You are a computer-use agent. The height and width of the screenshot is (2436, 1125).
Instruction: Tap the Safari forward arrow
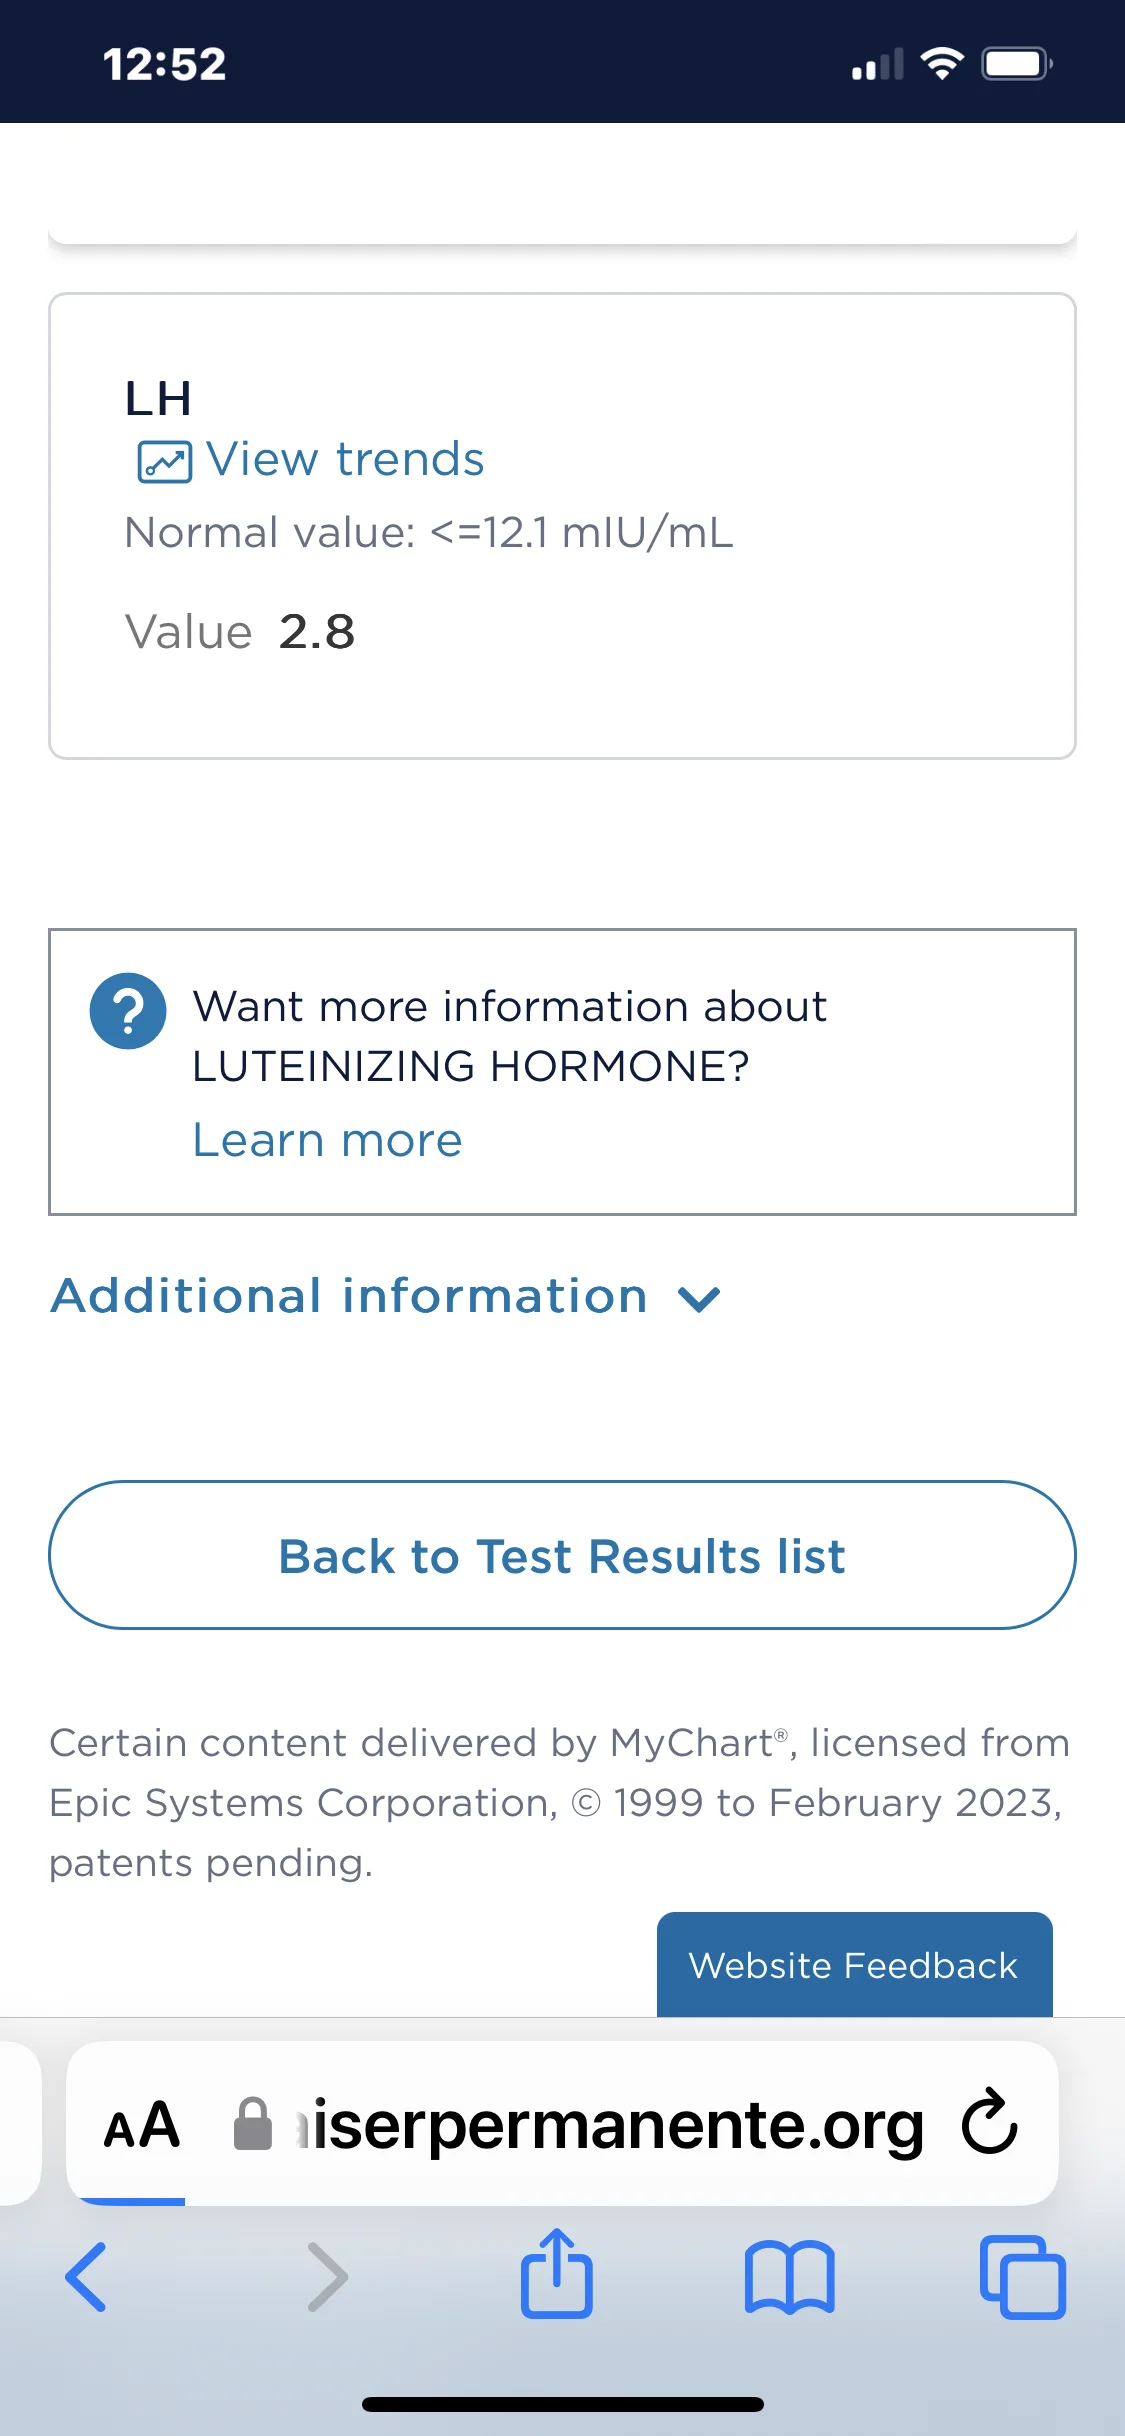tap(327, 2278)
